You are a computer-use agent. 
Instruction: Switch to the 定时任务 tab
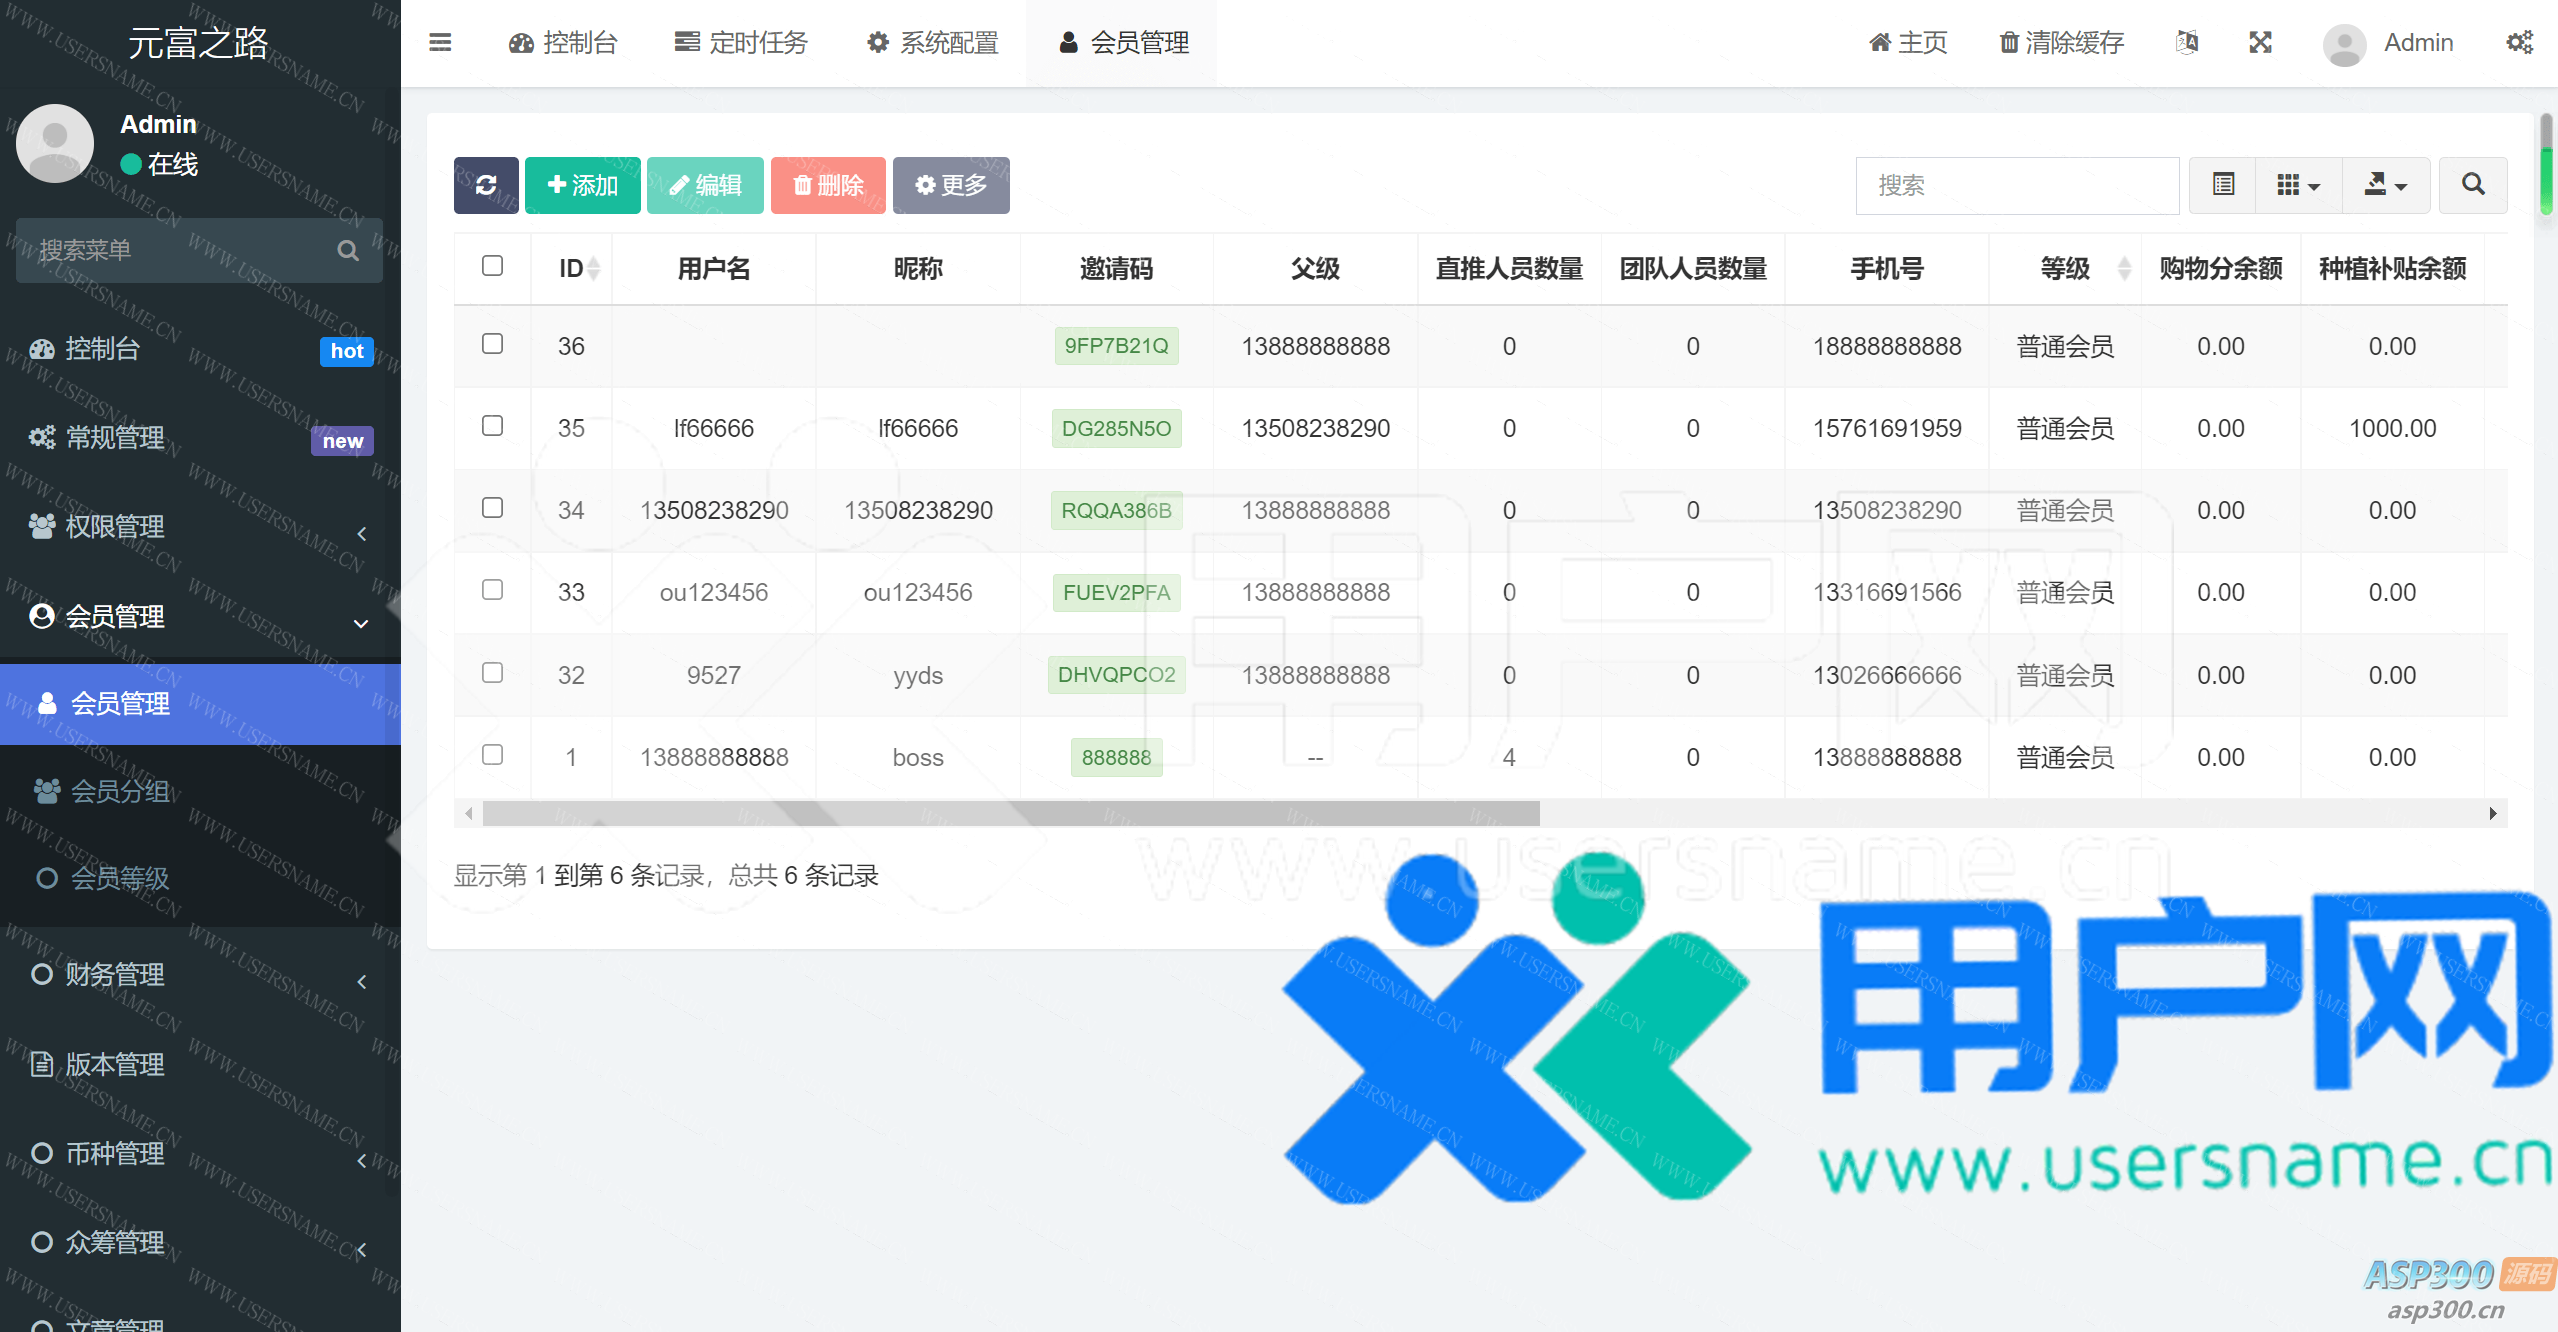pyautogui.click(x=741, y=42)
